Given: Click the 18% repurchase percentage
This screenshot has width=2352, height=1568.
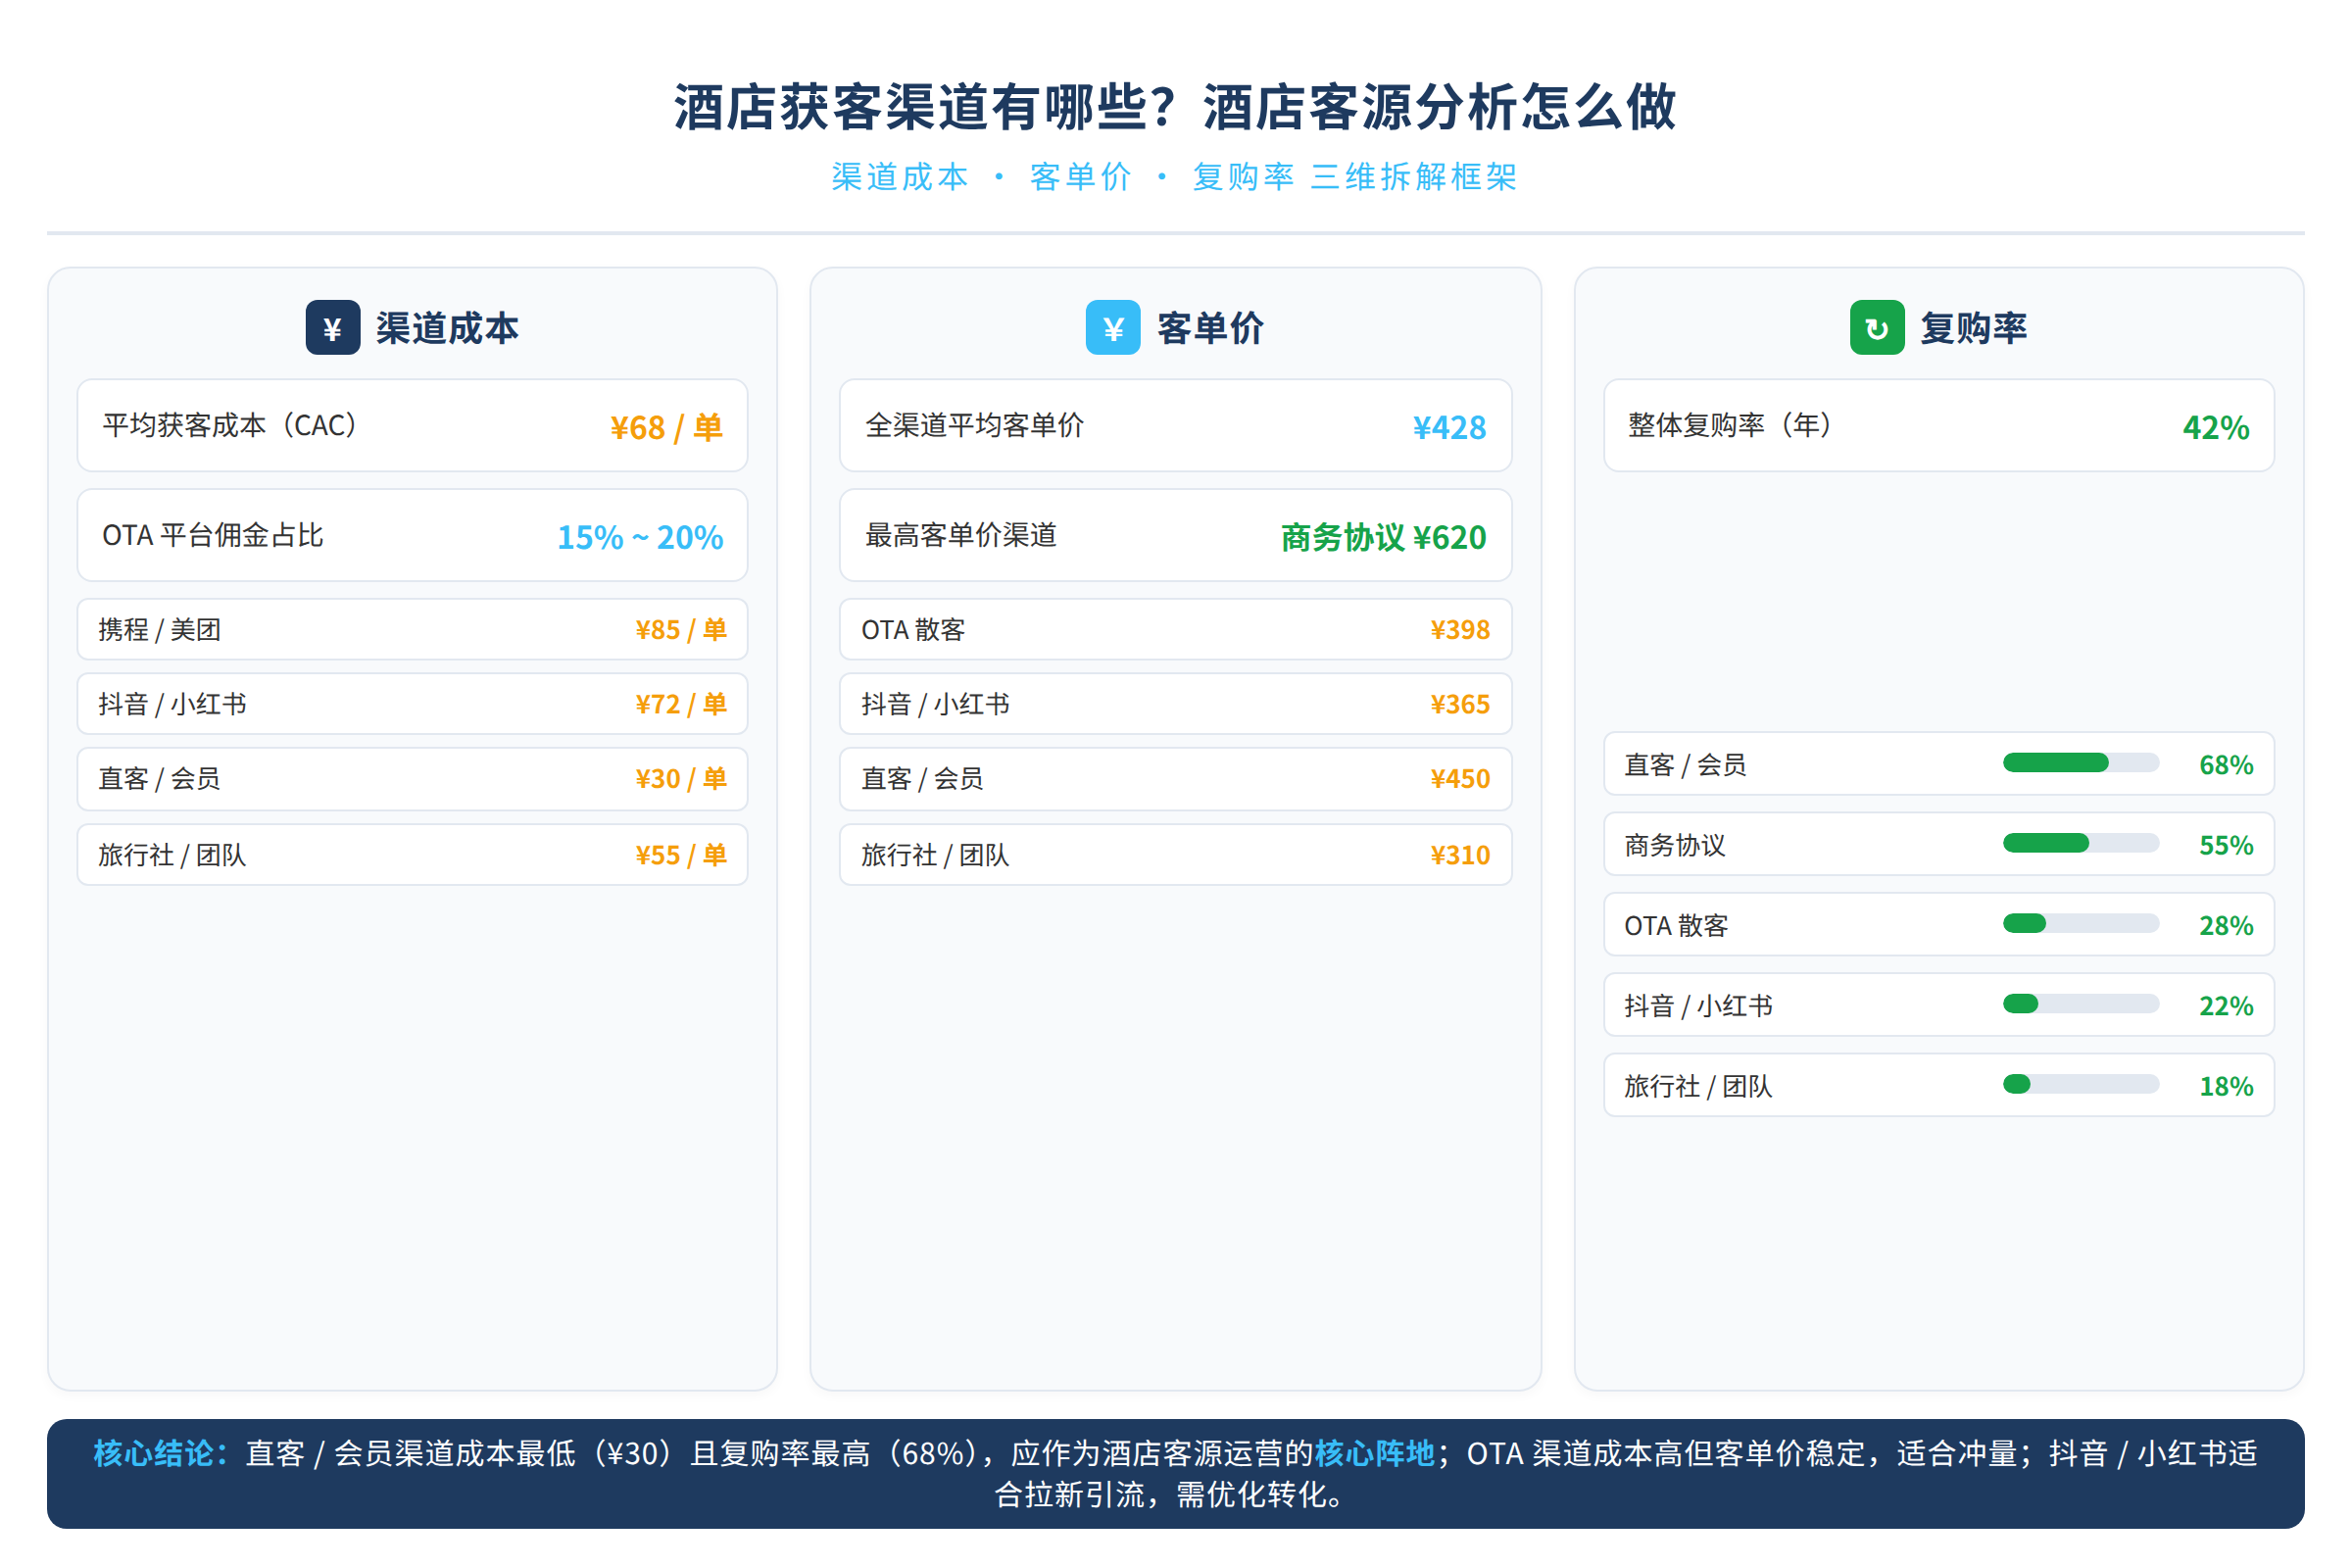Looking at the screenshot, I should (2226, 1086).
